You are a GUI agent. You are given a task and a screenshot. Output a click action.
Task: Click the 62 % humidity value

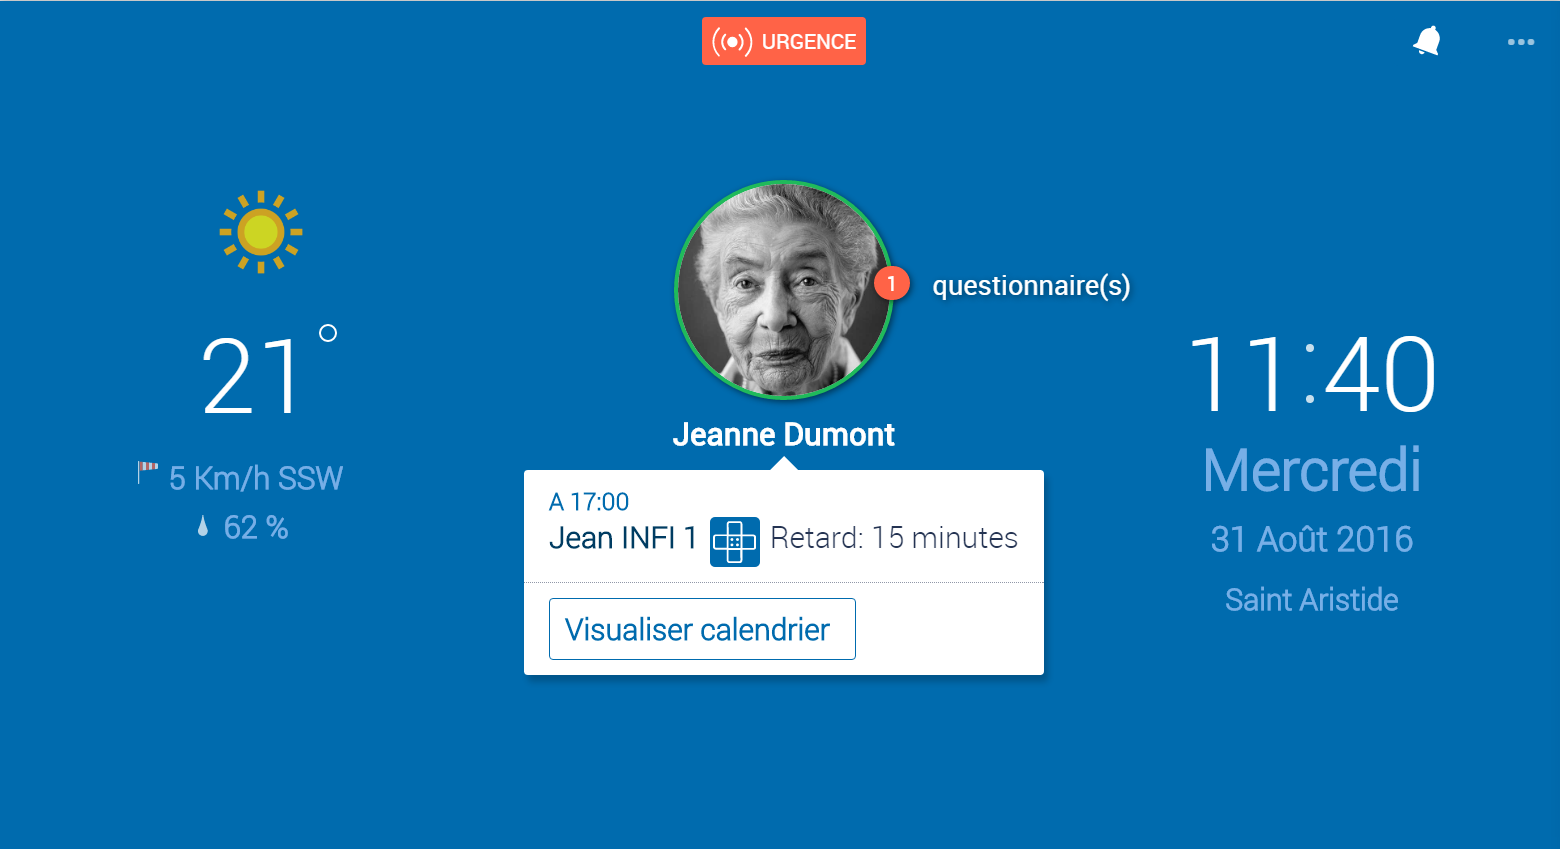pos(256,527)
